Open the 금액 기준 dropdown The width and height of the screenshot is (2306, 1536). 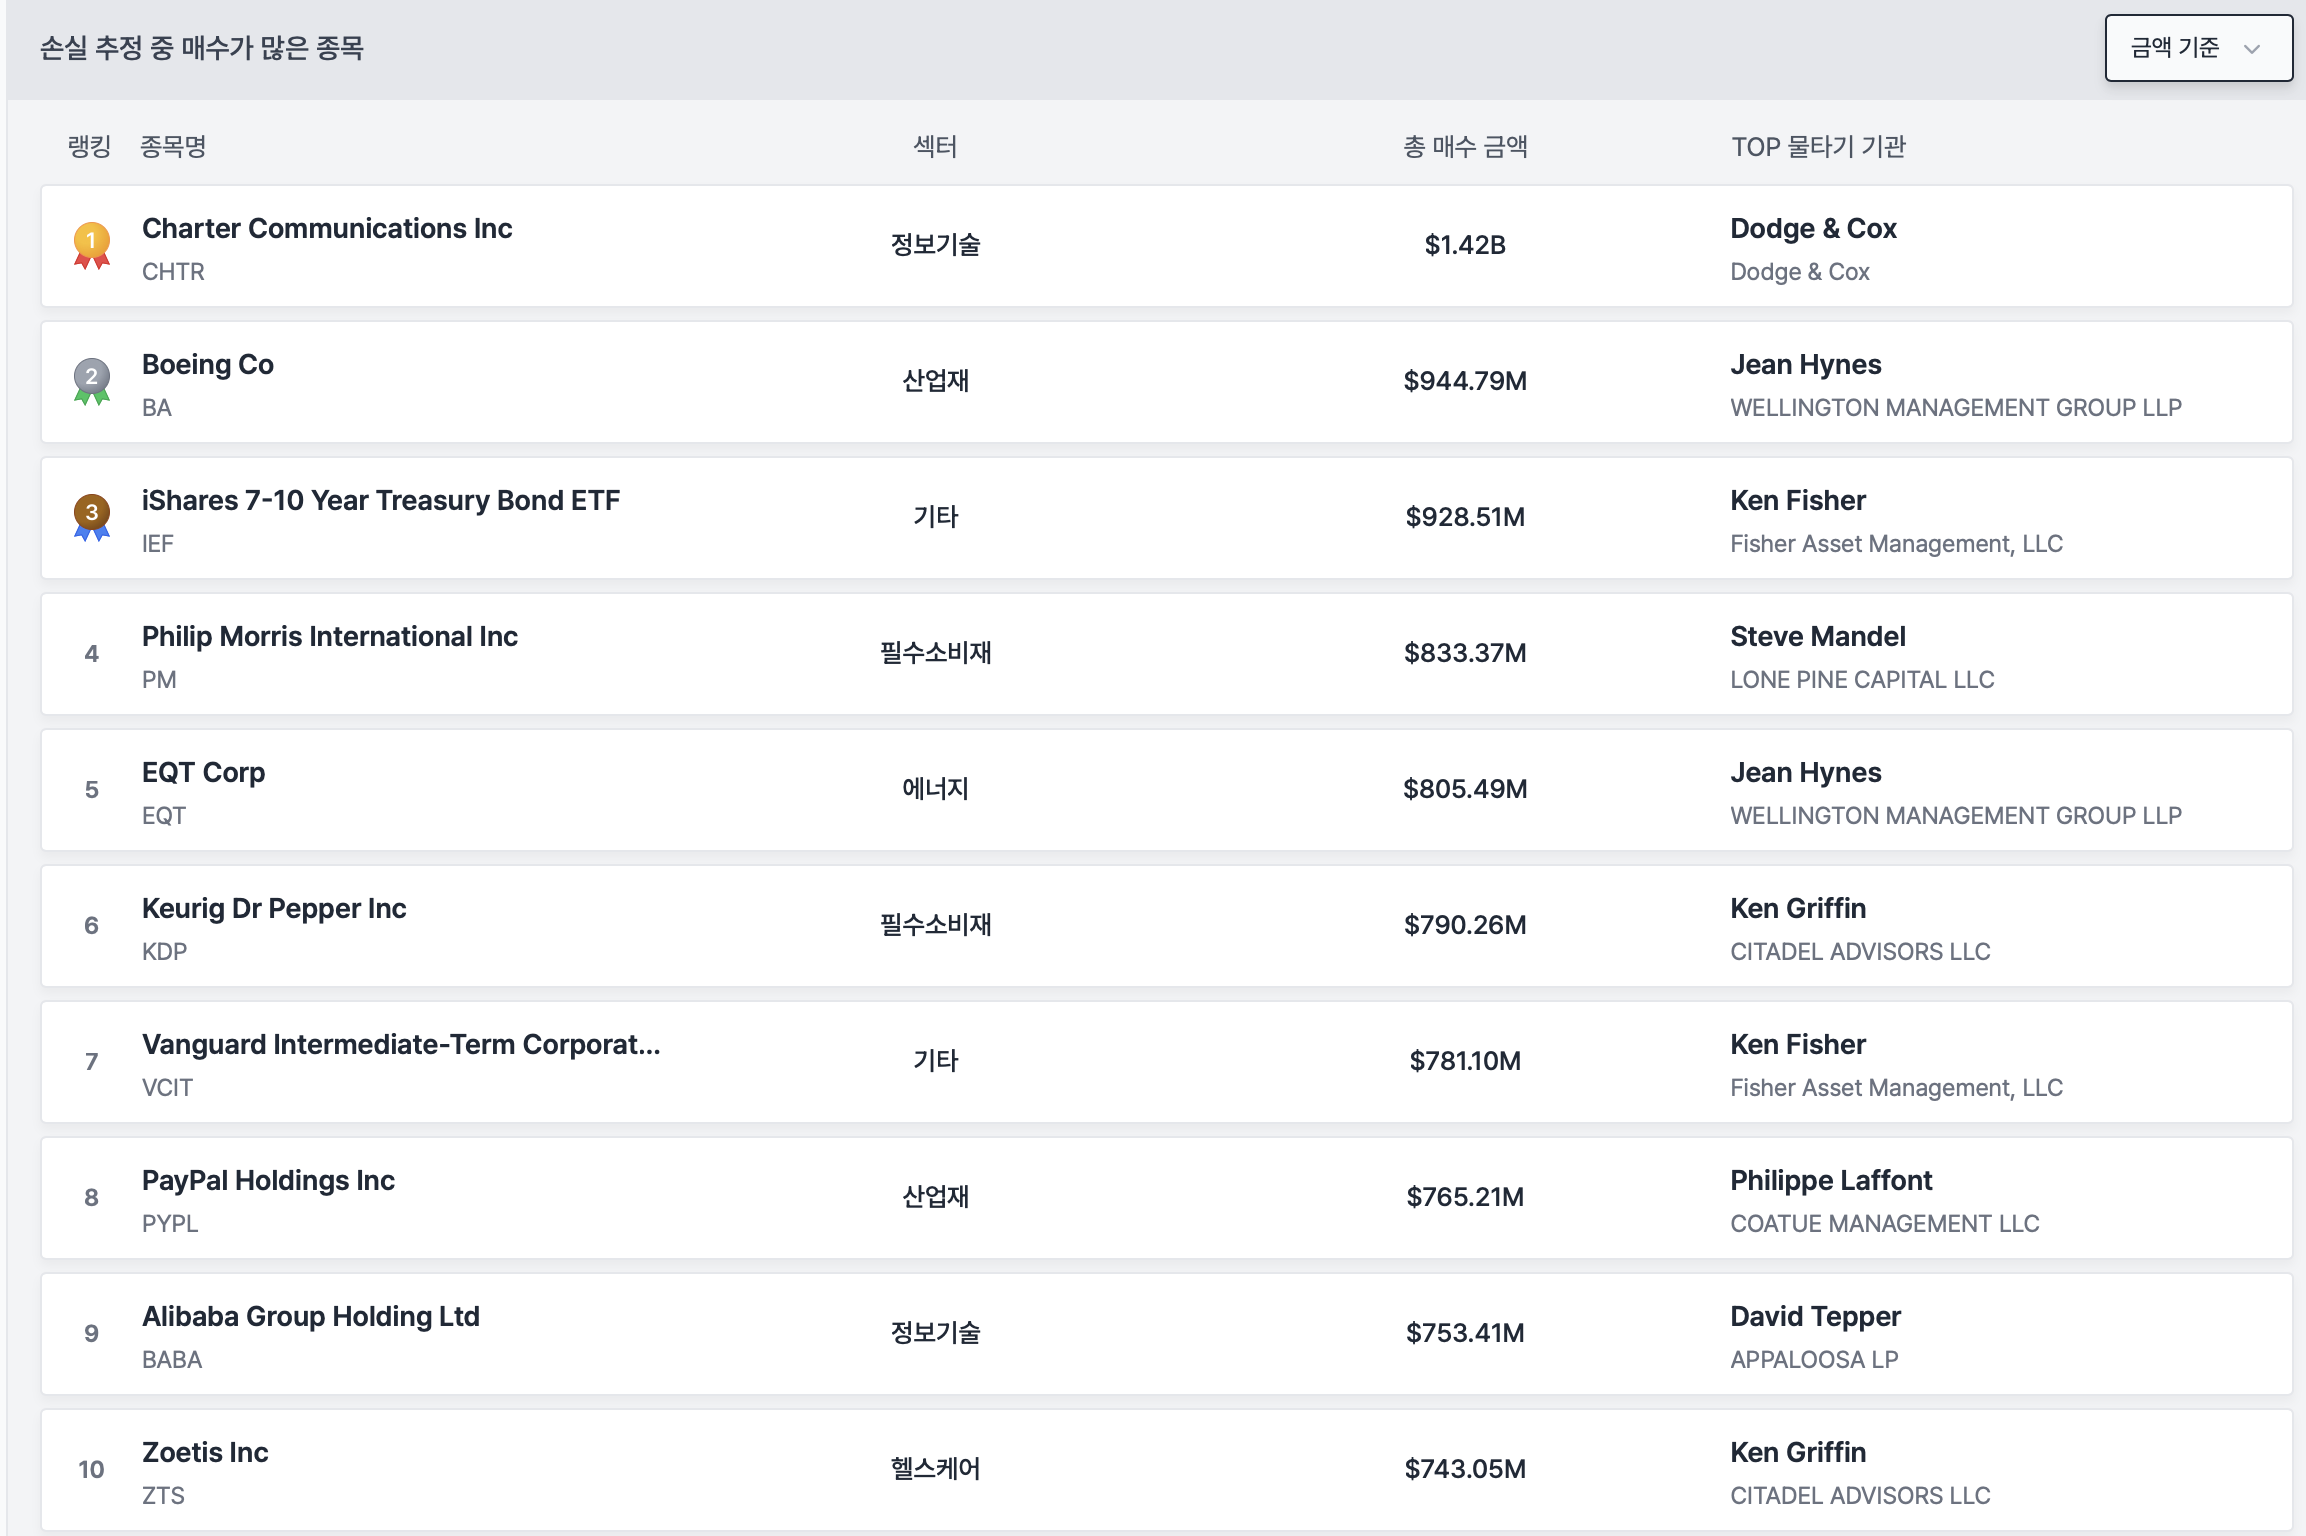click(2197, 48)
